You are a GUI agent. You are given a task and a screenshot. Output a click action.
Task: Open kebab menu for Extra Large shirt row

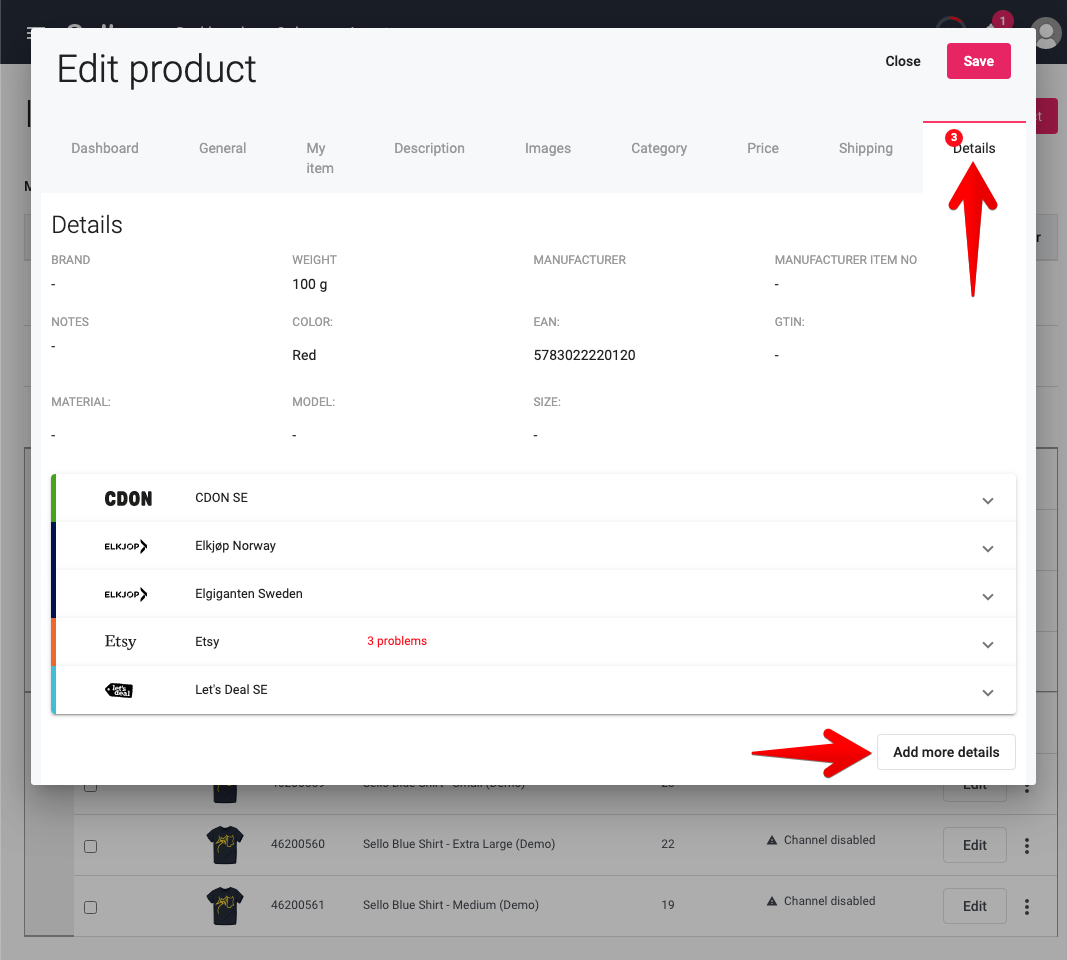[1027, 845]
